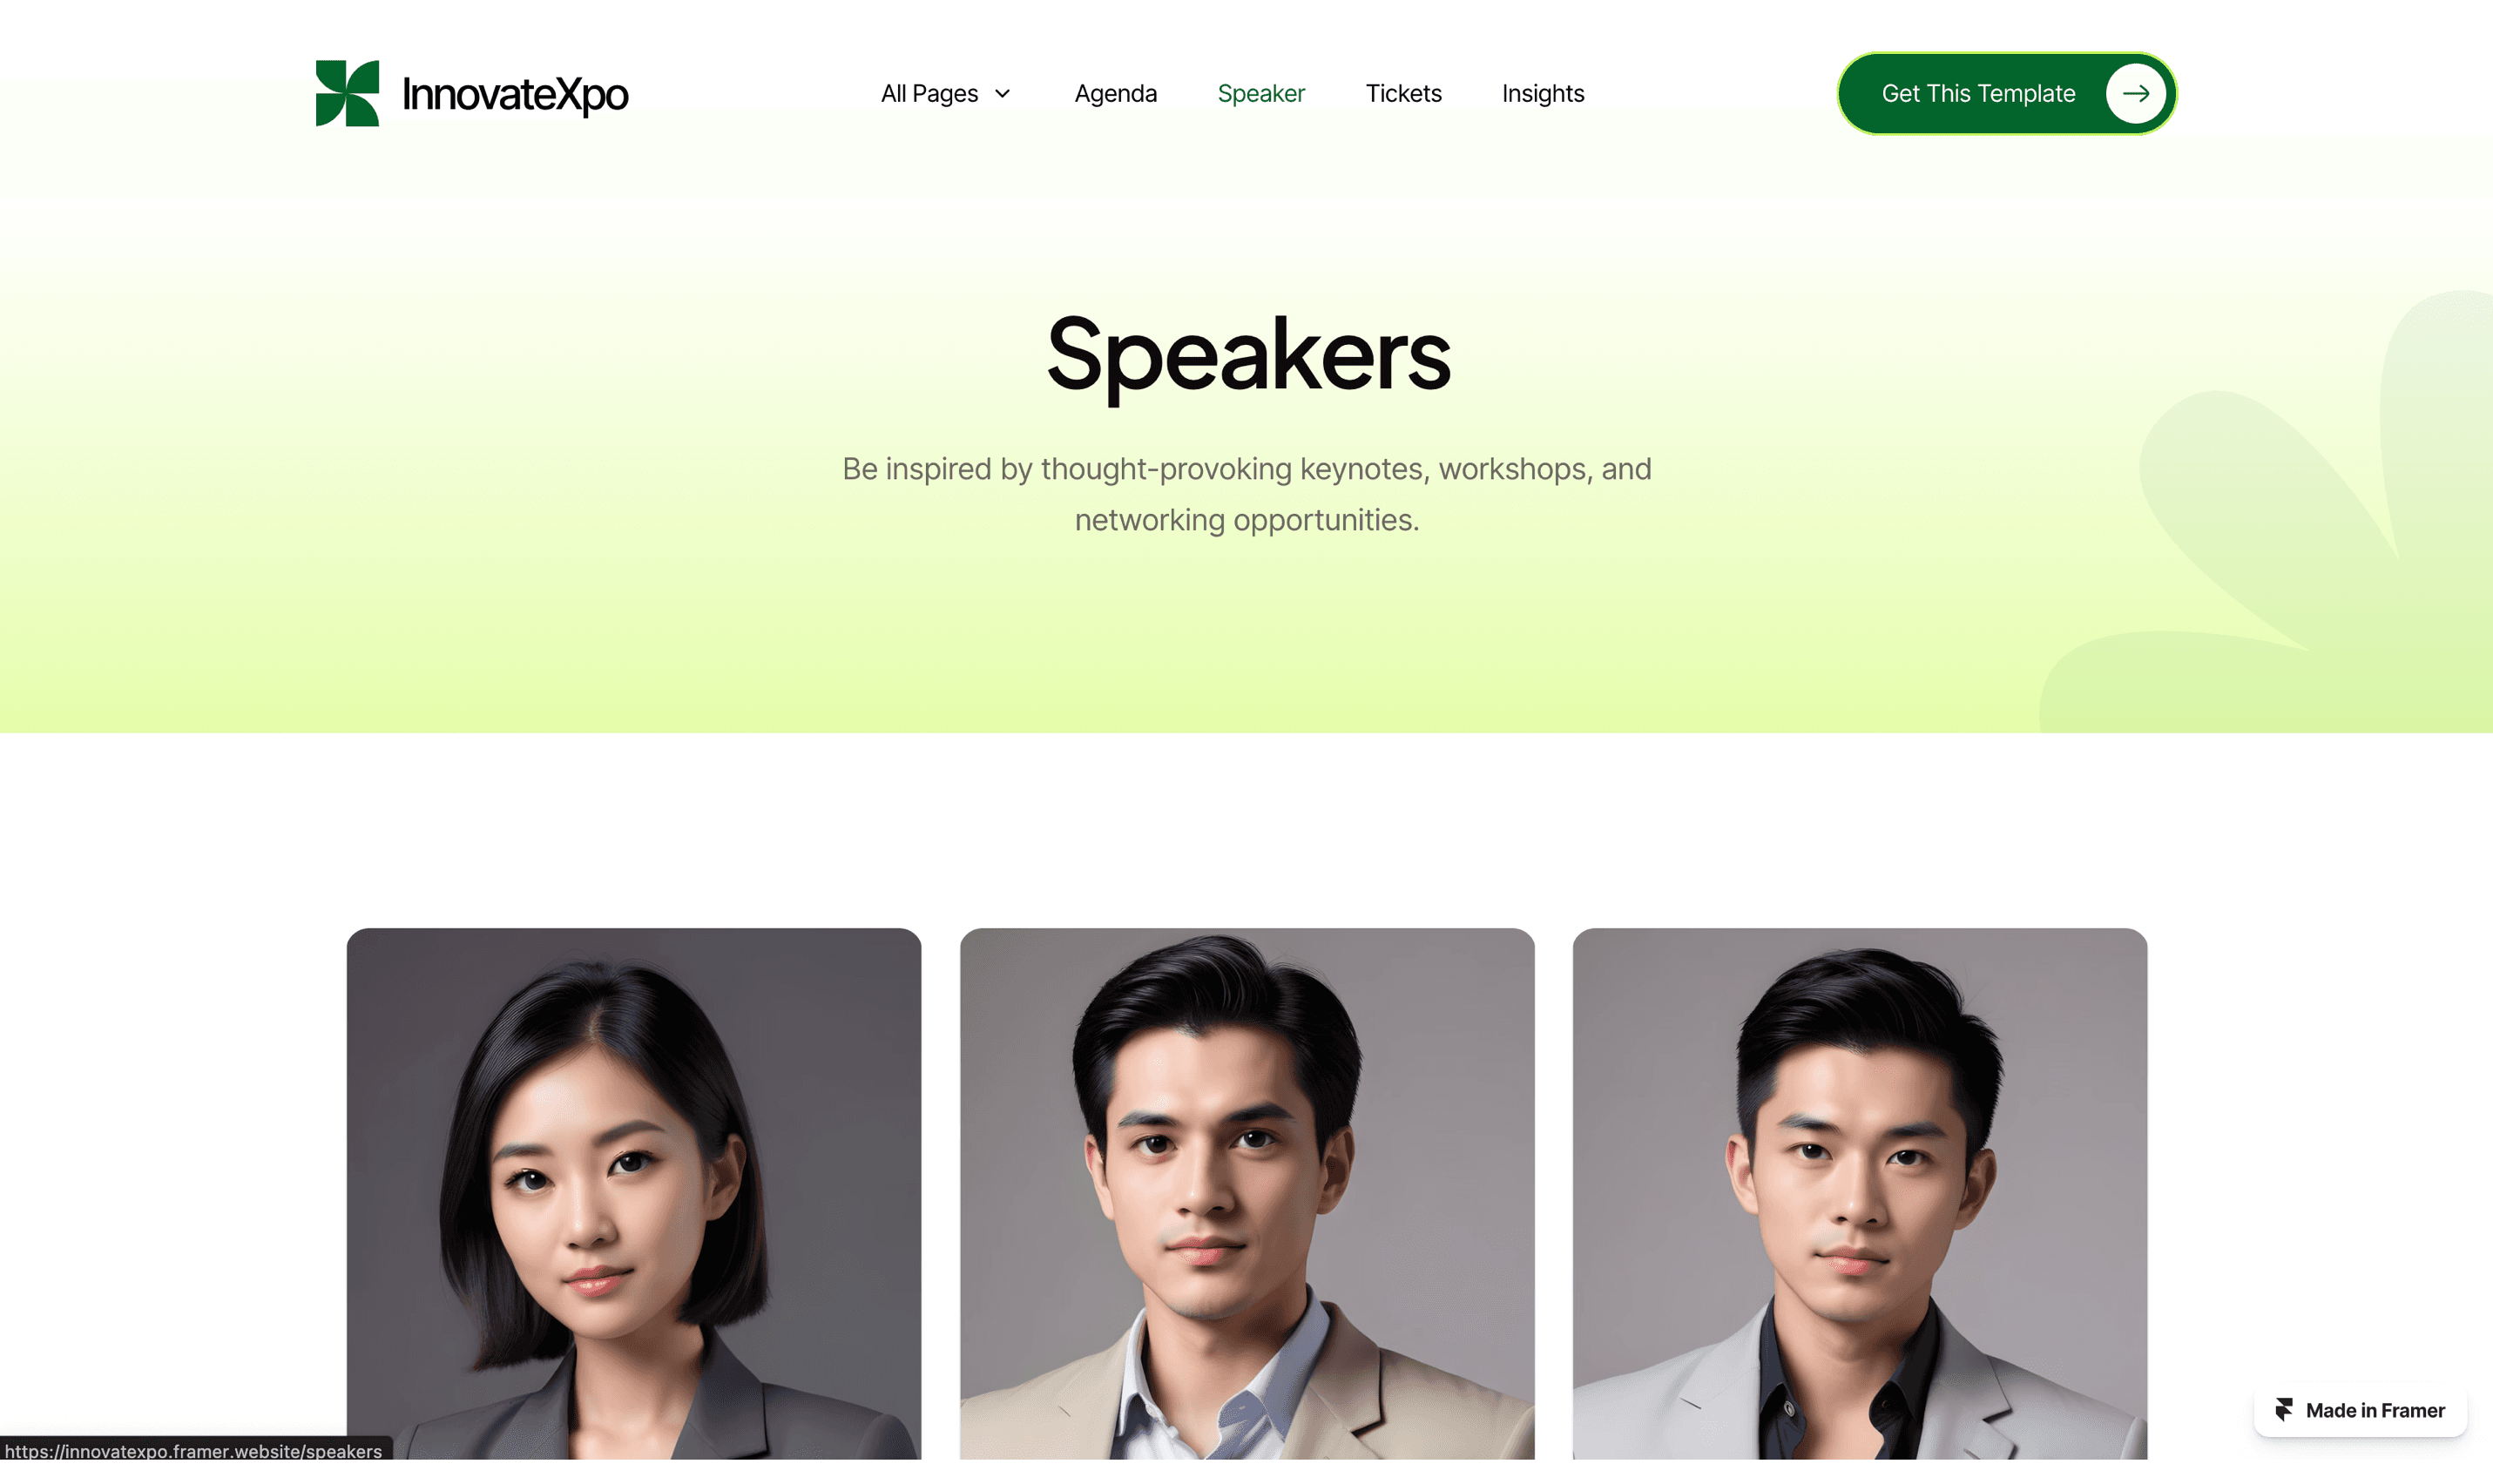Select the Speaker nav item
Viewport: 2493px width, 1484px height.
[x=1261, y=93]
